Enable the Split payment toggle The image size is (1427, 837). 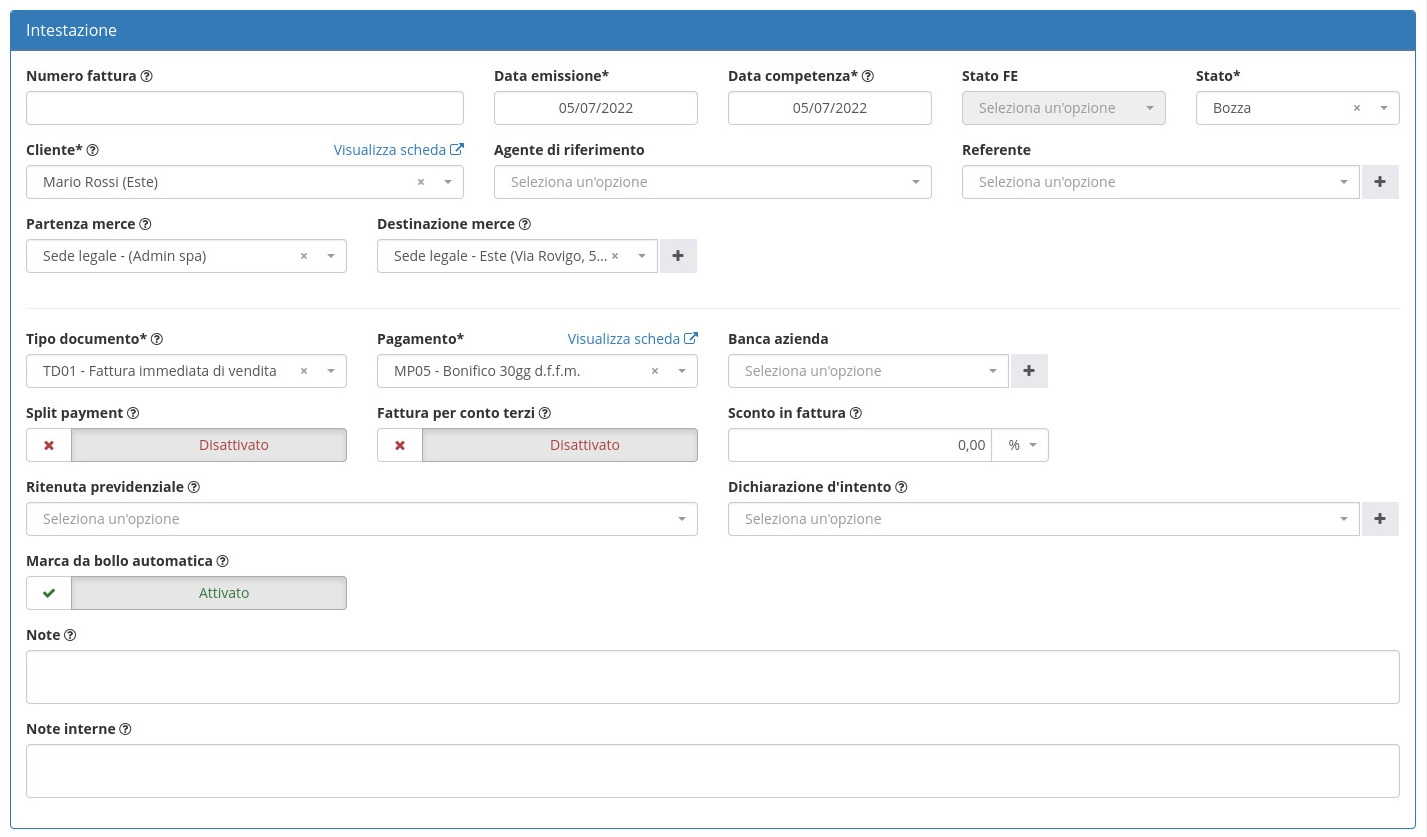pyautogui.click(x=186, y=445)
